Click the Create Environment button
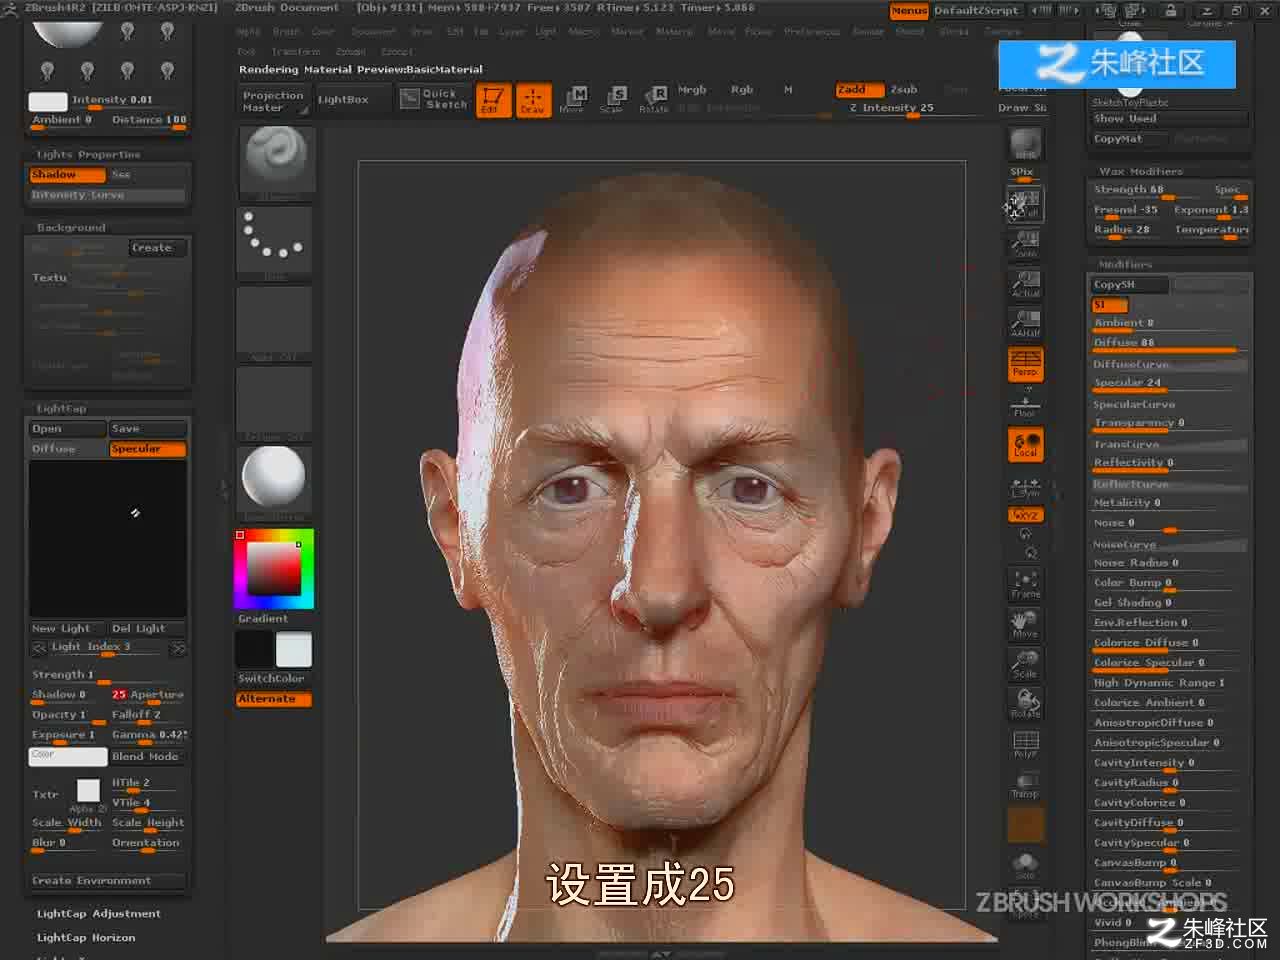Image resolution: width=1280 pixels, height=960 pixels. [107, 881]
